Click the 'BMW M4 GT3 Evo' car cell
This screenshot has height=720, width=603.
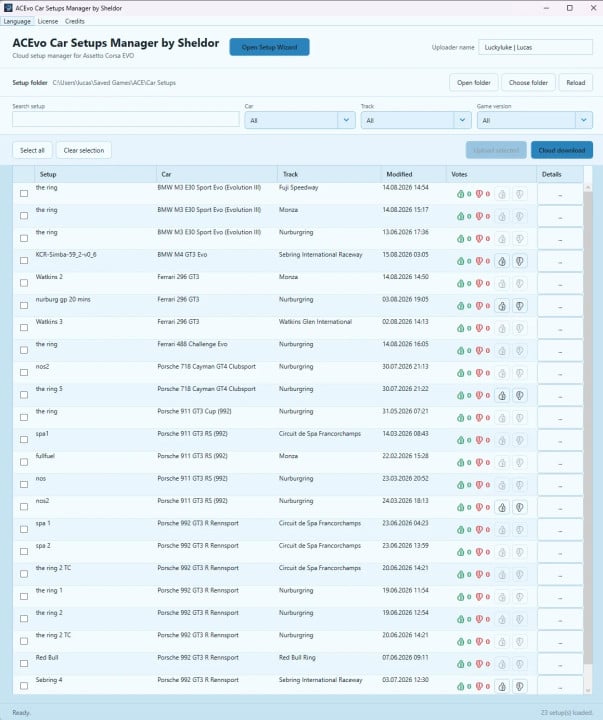[x=182, y=254]
